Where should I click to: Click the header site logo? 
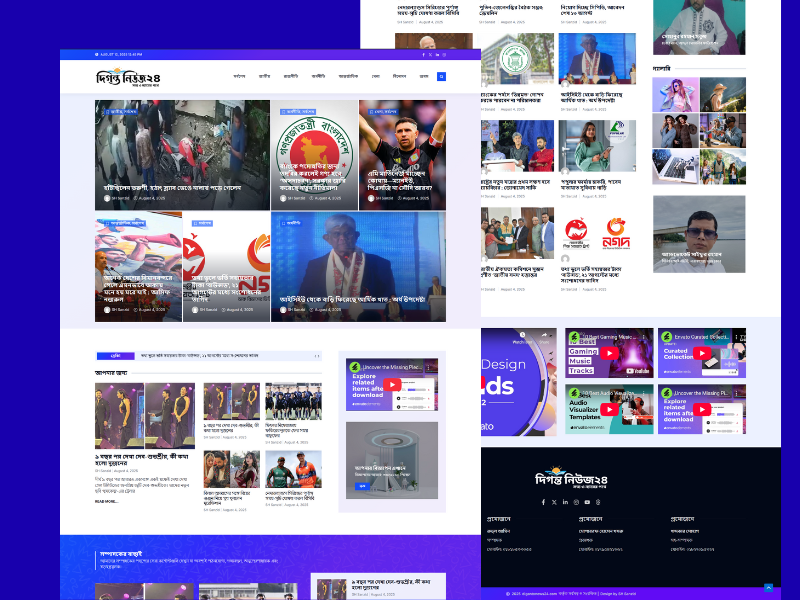click(128, 77)
